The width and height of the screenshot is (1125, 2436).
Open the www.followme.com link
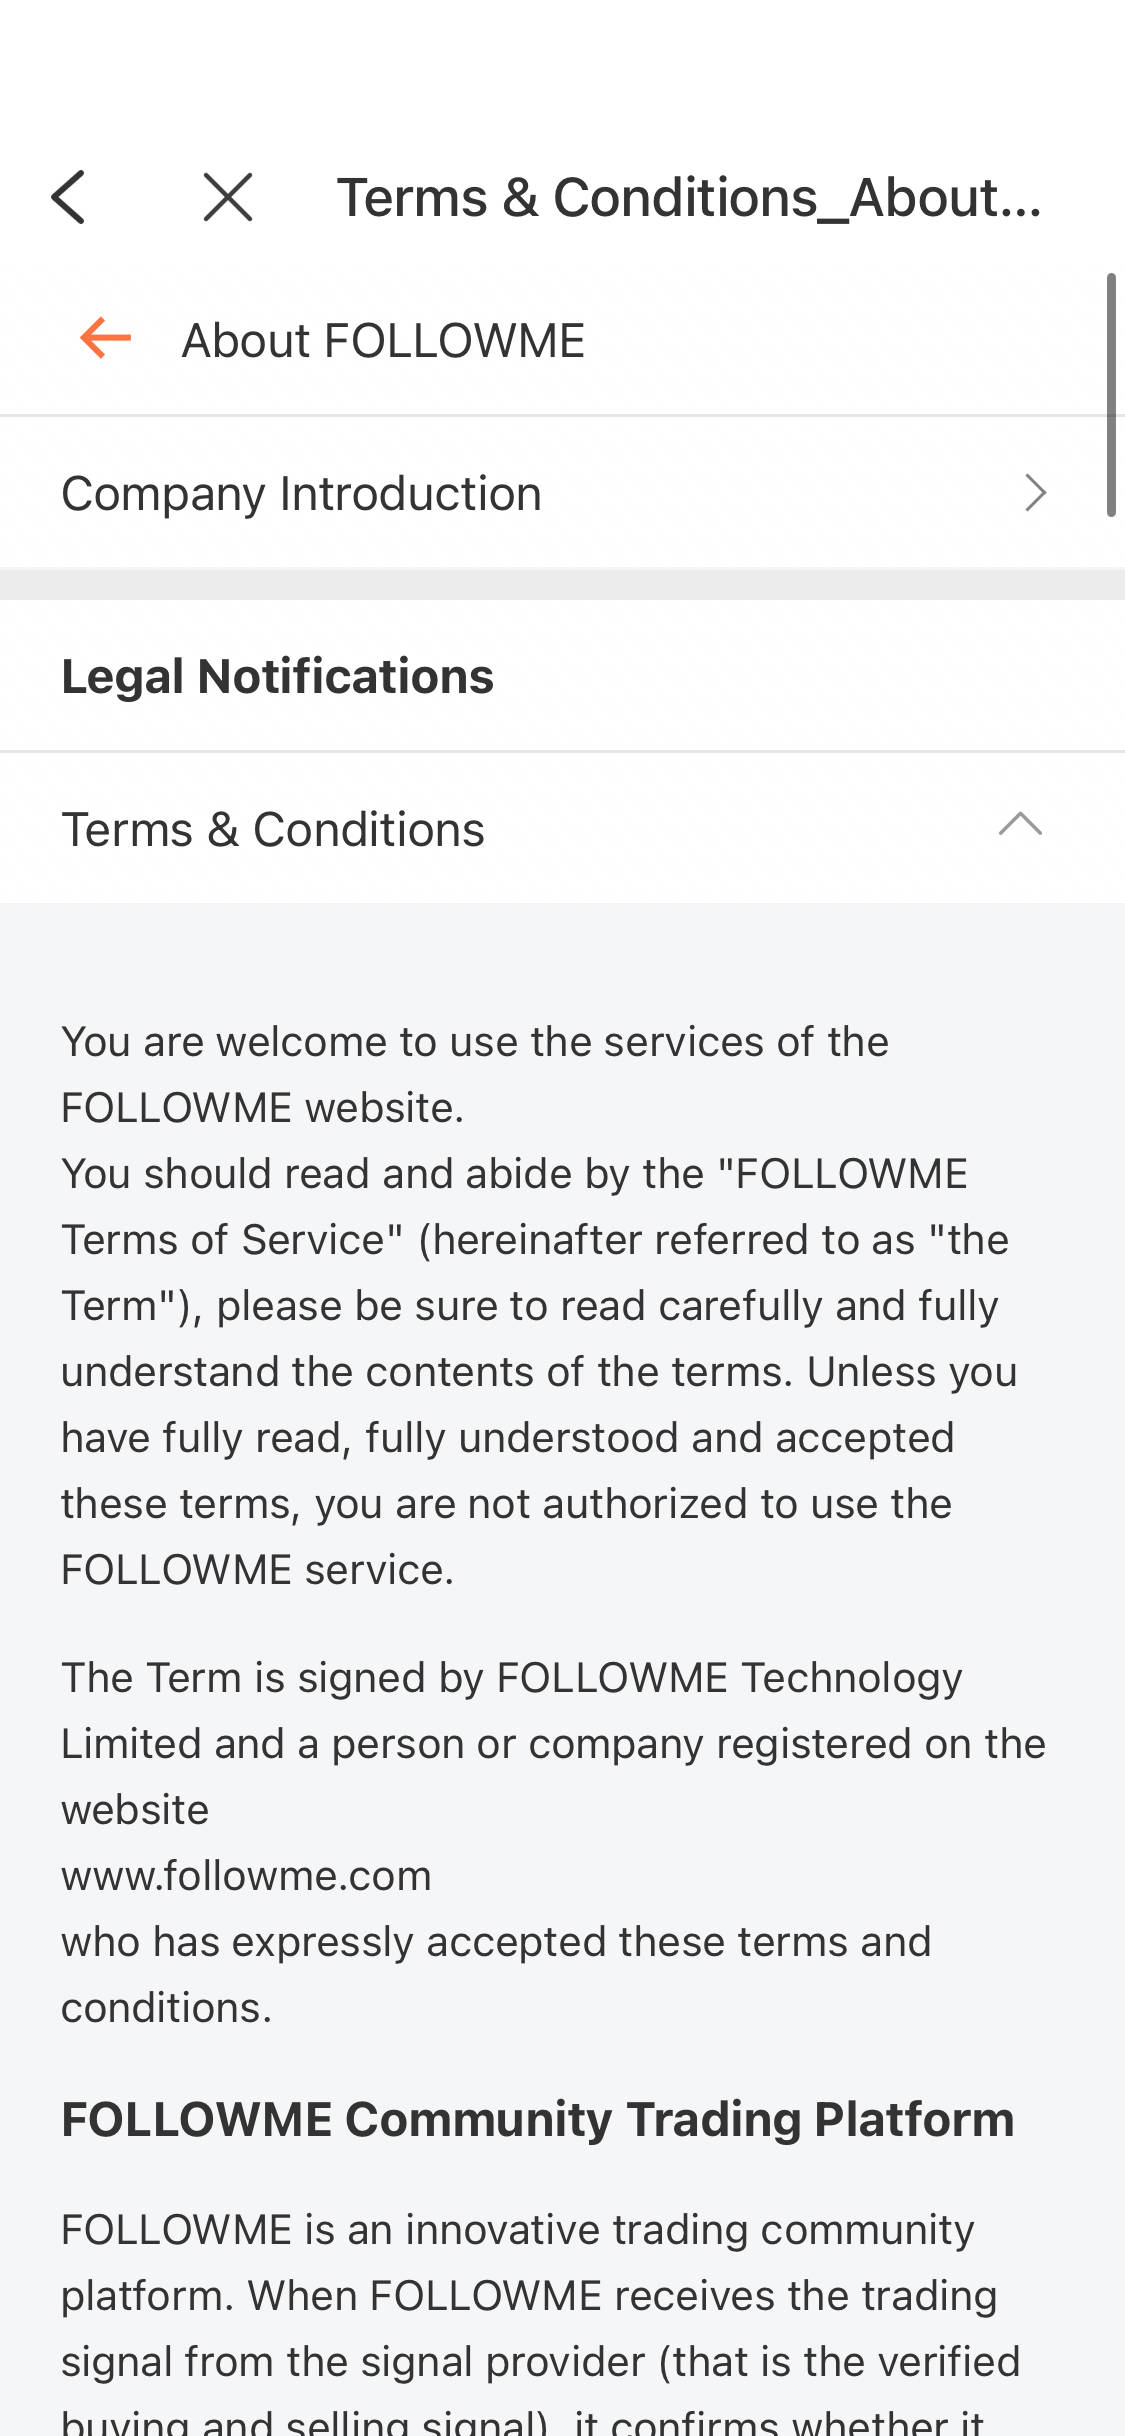tap(246, 1876)
